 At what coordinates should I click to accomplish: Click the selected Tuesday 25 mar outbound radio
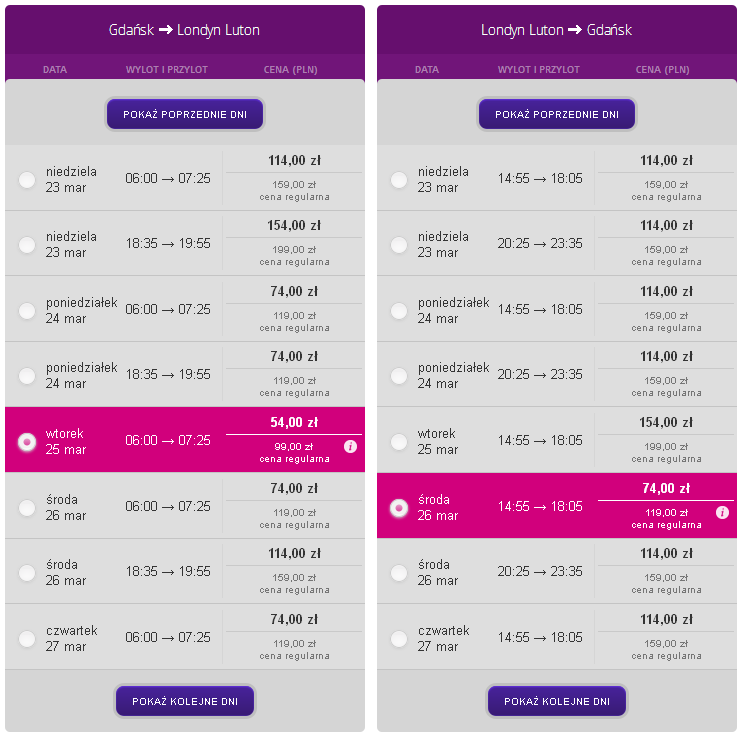pyautogui.click(x=27, y=442)
